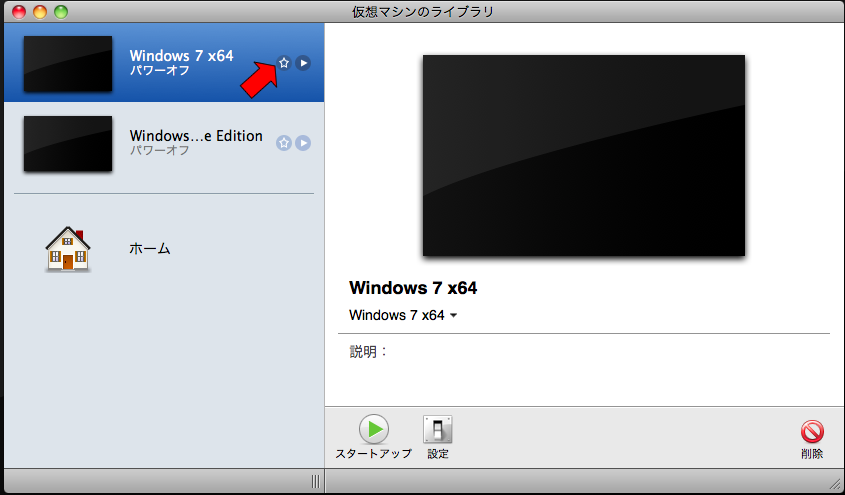The image size is (845, 495).
Task: Click the bold Windows 7 x64 title
Action: coord(413,288)
